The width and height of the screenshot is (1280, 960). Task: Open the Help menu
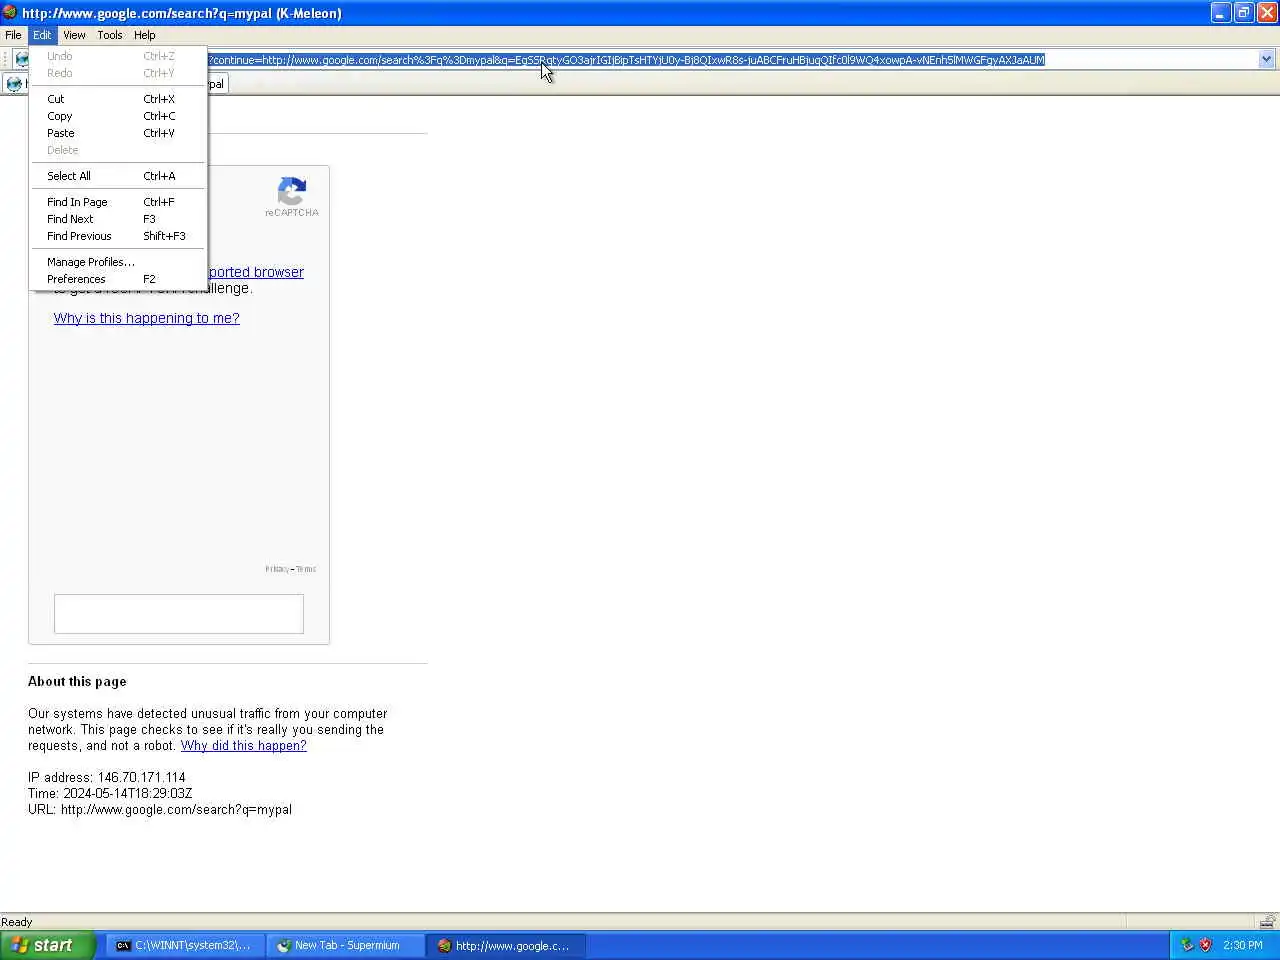[145, 35]
